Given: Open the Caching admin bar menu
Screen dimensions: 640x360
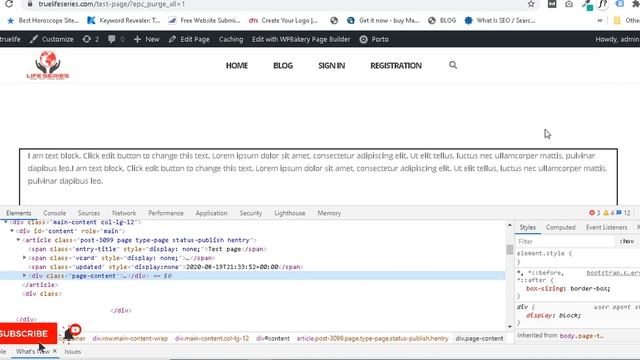Looking at the screenshot, I should [x=231, y=39].
